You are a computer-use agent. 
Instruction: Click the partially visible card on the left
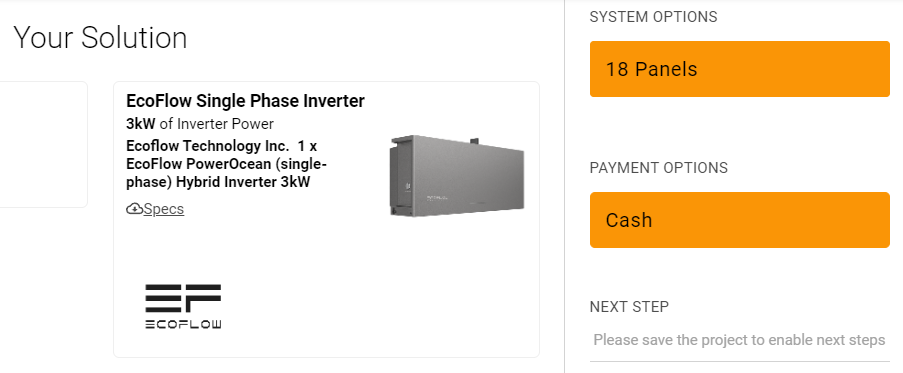(44, 144)
